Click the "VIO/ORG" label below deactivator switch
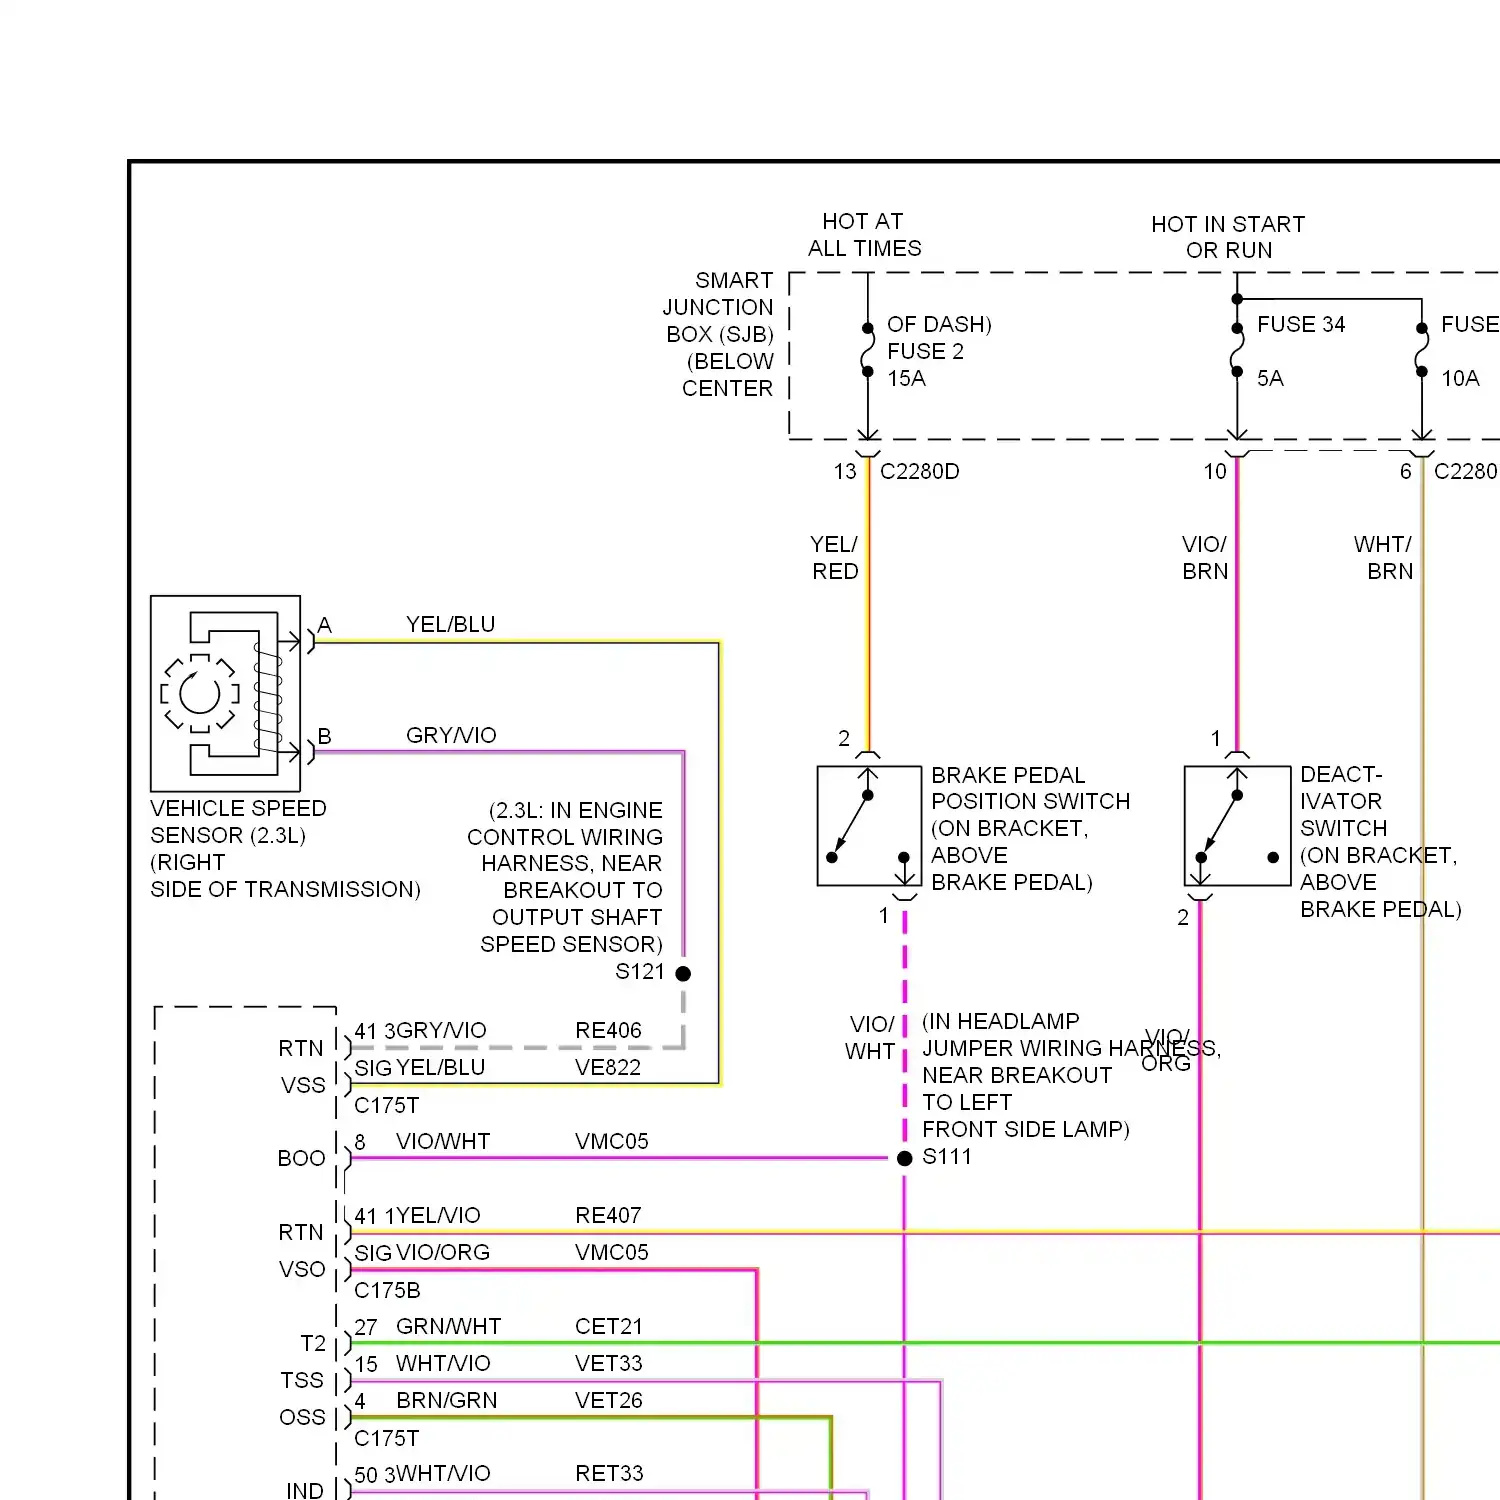 pyautogui.click(x=1166, y=1050)
